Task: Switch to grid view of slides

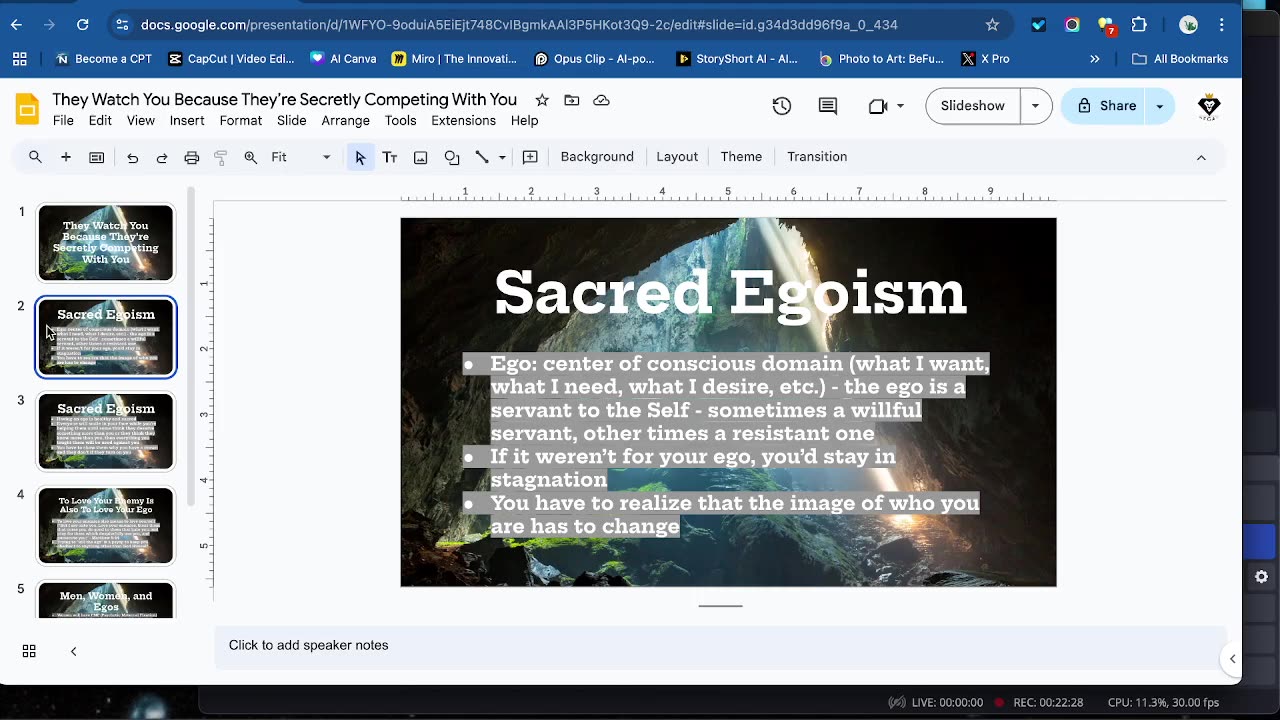Action: pos(29,651)
